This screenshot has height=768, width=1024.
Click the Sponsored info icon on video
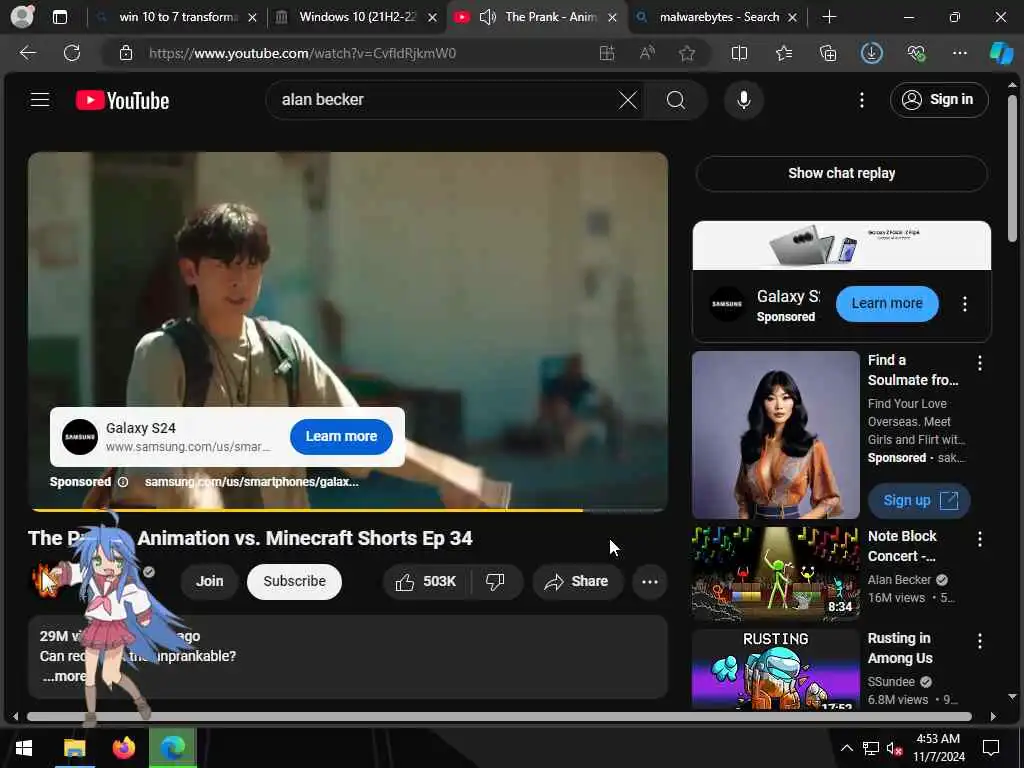click(x=123, y=482)
